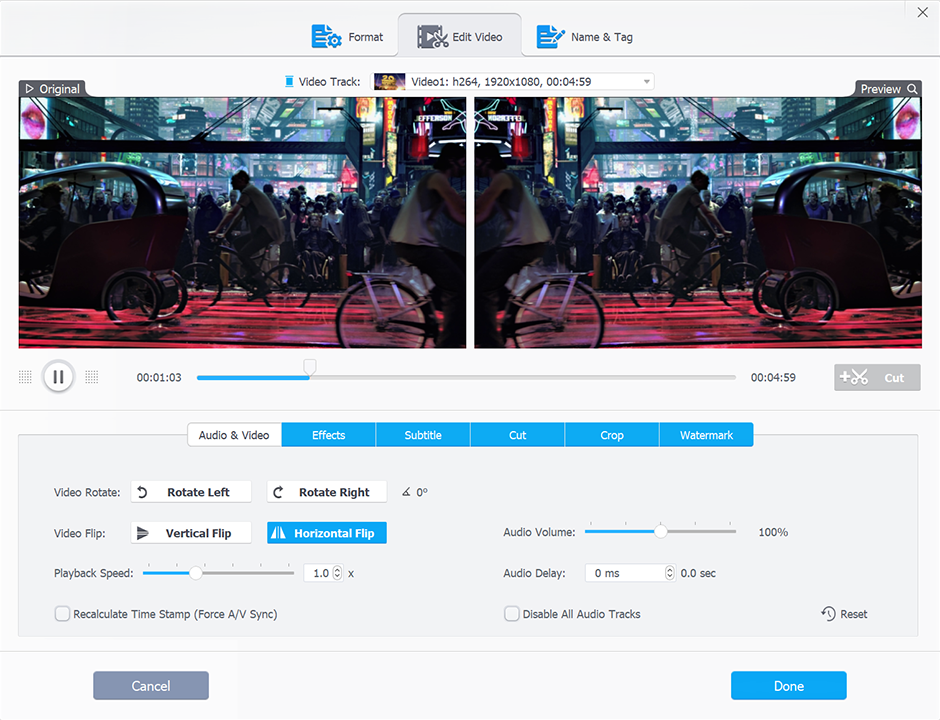Open the Watermark sub-tab
Screen dimensions: 940x720
(706, 435)
